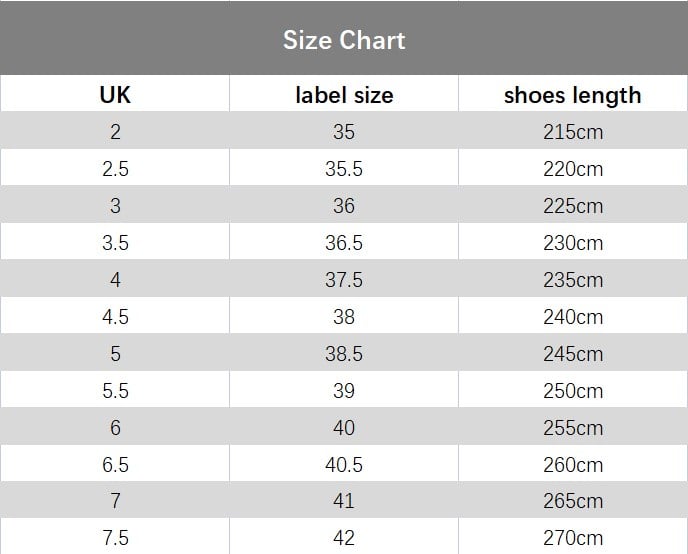688x554 pixels.
Task: Click the label size 41 cell
Action: point(344,501)
